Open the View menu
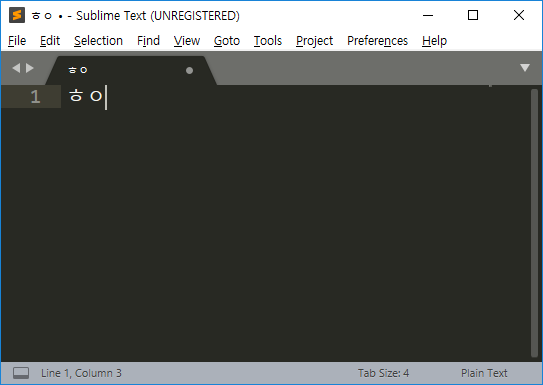This screenshot has height=385, width=543. 187,41
